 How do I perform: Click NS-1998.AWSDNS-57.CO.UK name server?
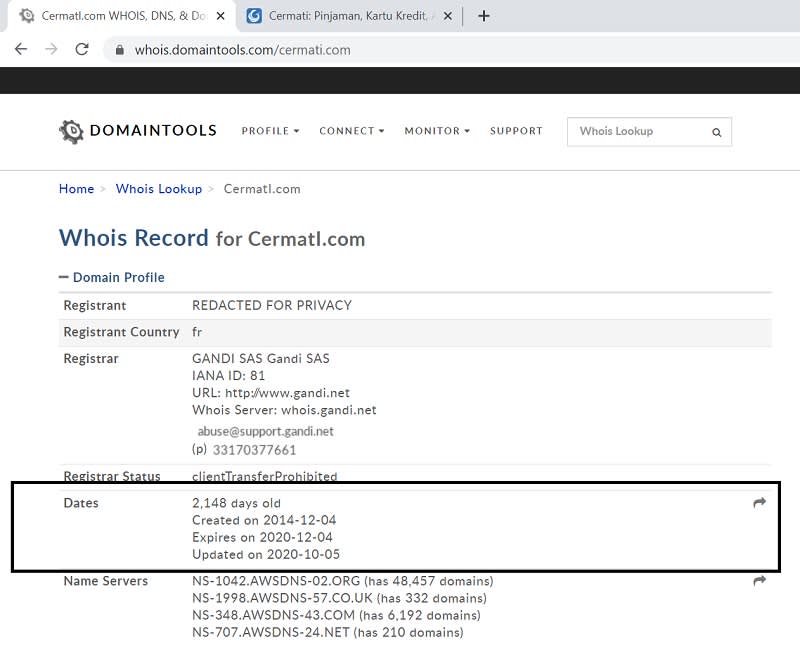(x=282, y=598)
